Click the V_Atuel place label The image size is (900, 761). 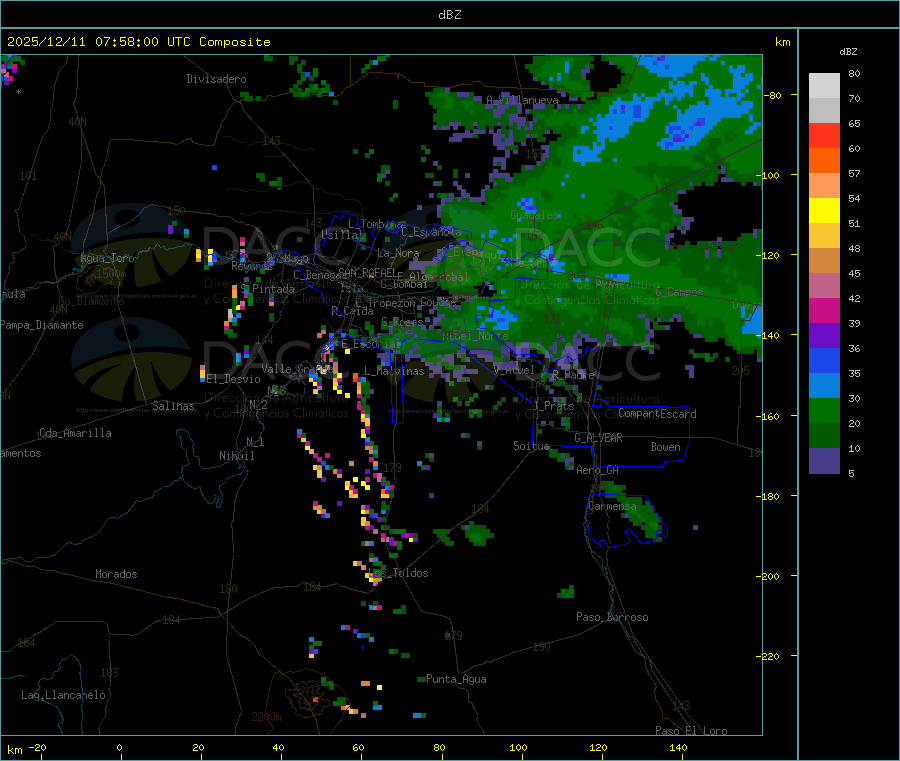(x=514, y=370)
